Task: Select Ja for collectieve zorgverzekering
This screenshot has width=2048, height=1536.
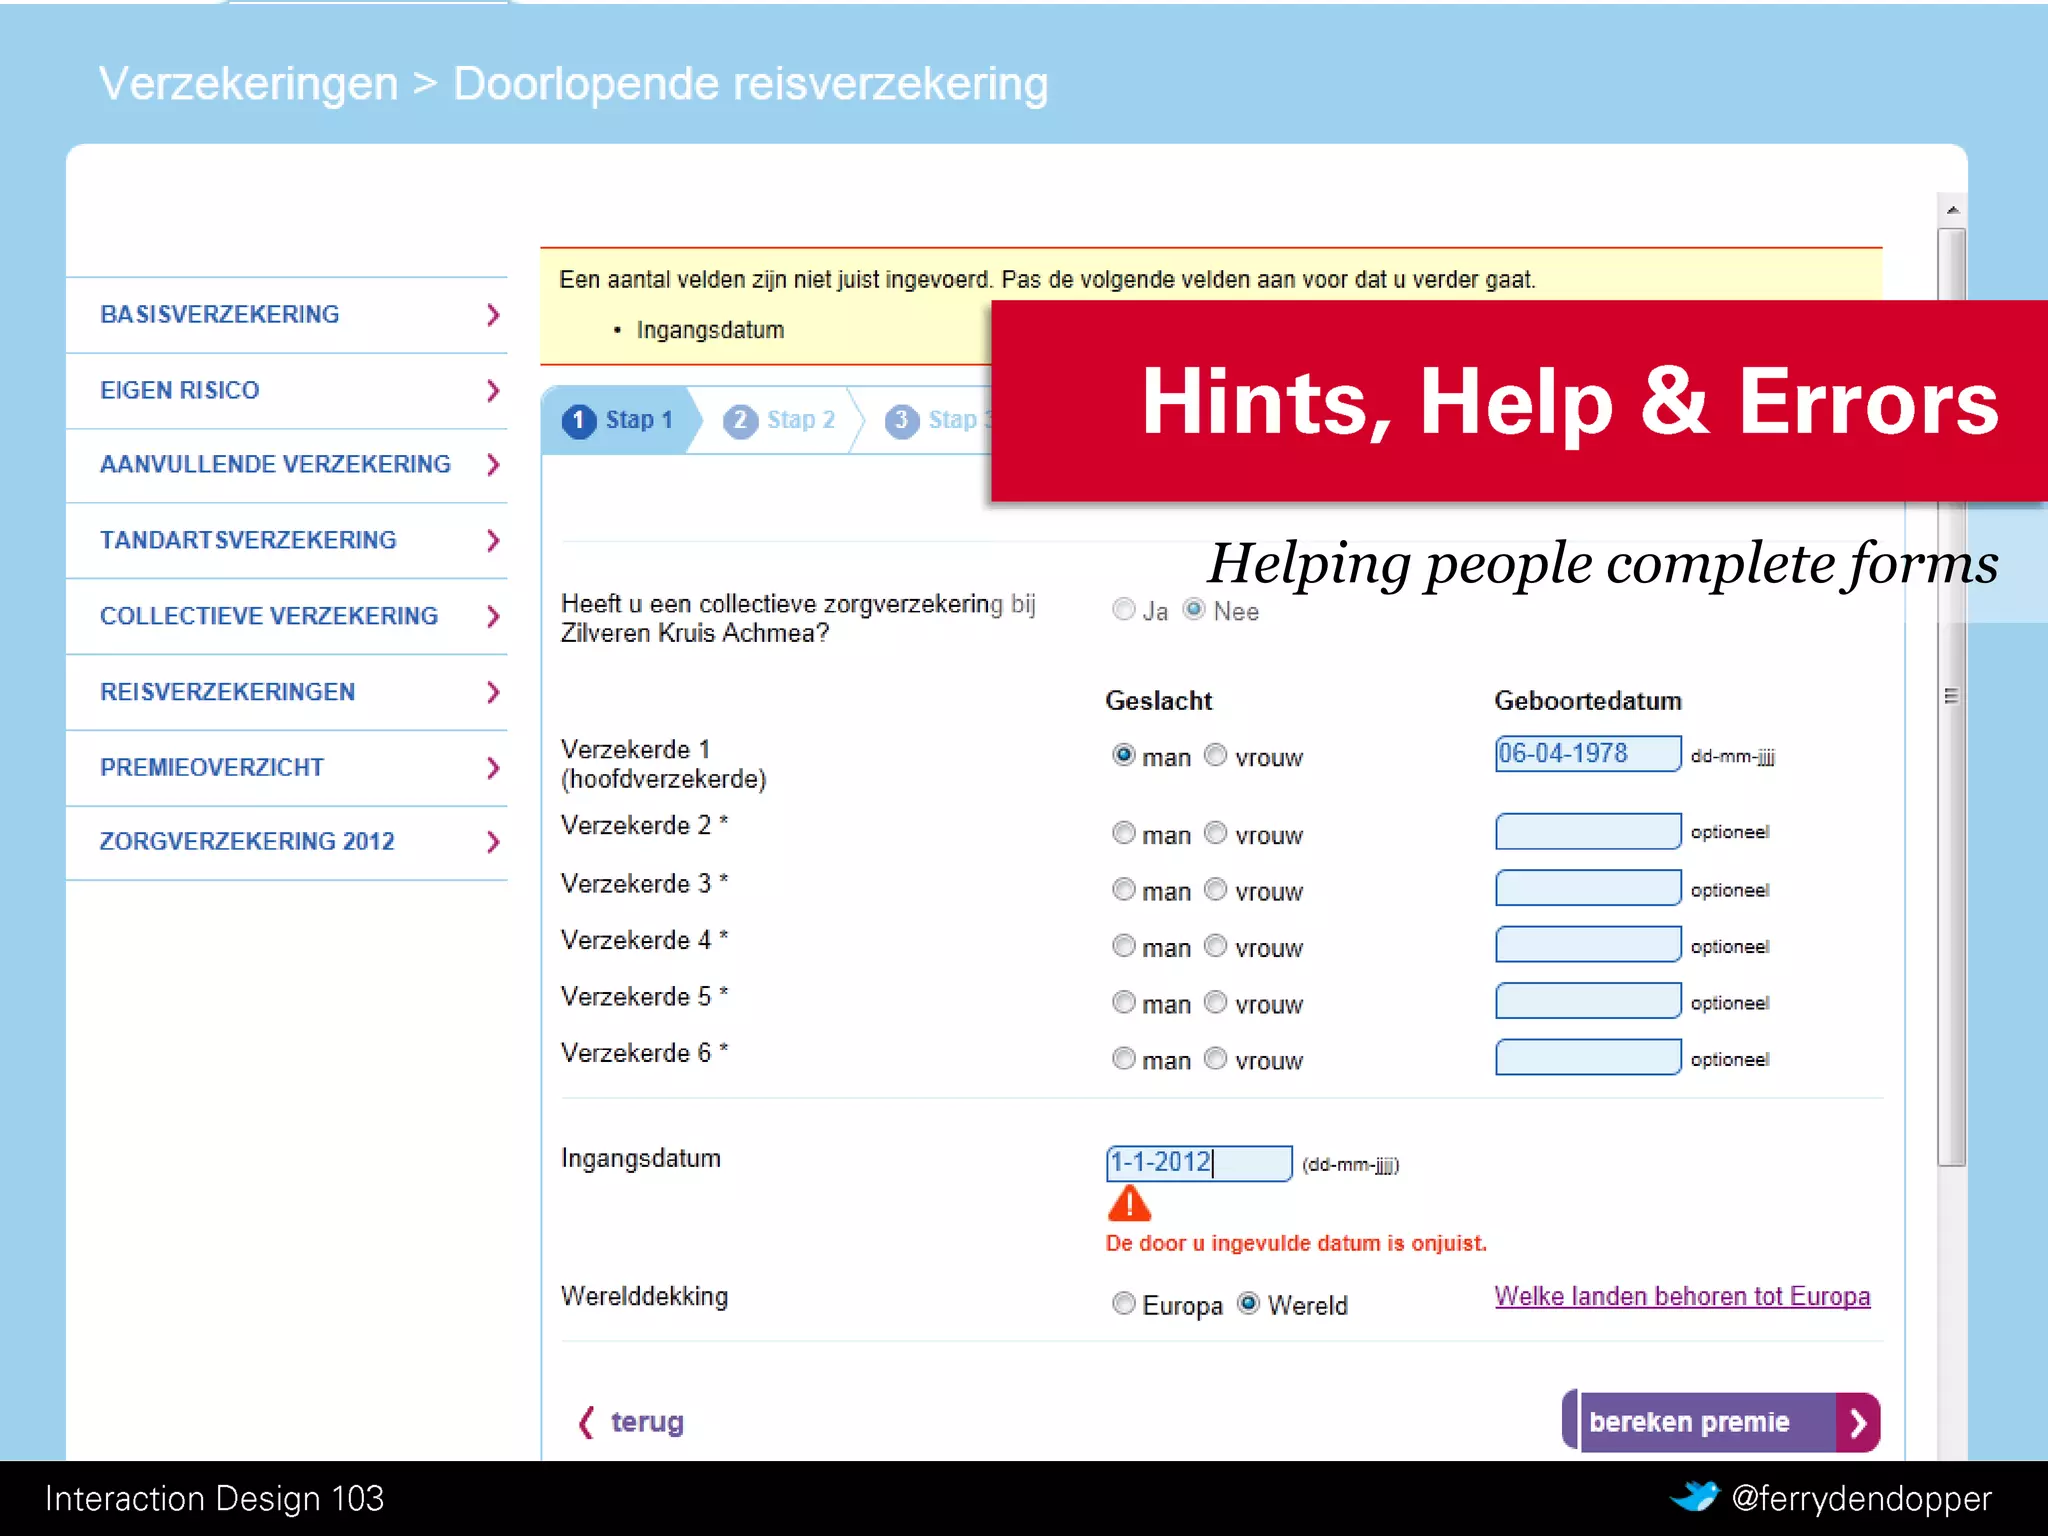Action: [x=1123, y=609]
